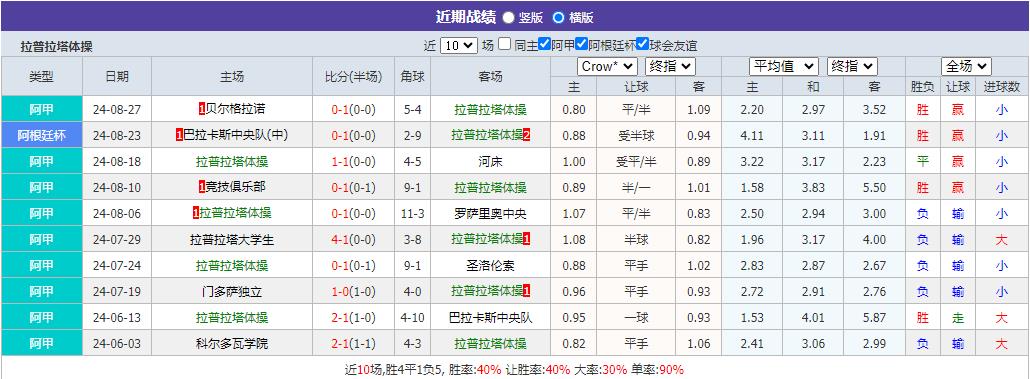
Task: Select the 横版 radio button
Action: 558,18
